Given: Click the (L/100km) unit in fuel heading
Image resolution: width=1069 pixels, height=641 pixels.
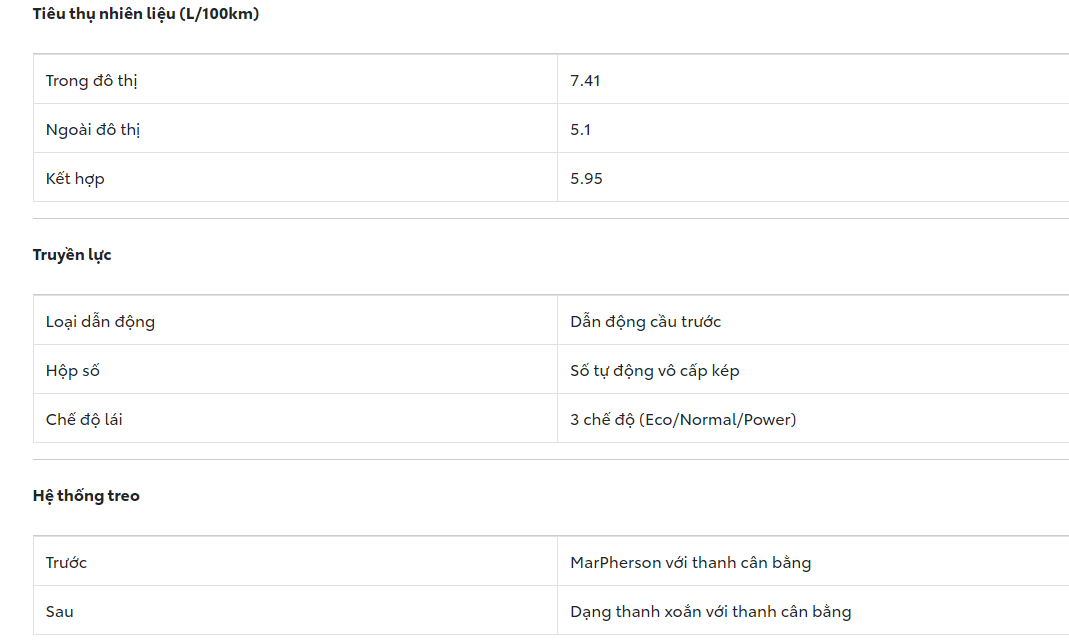Looking at the screenshot, I should pos(219,14).
